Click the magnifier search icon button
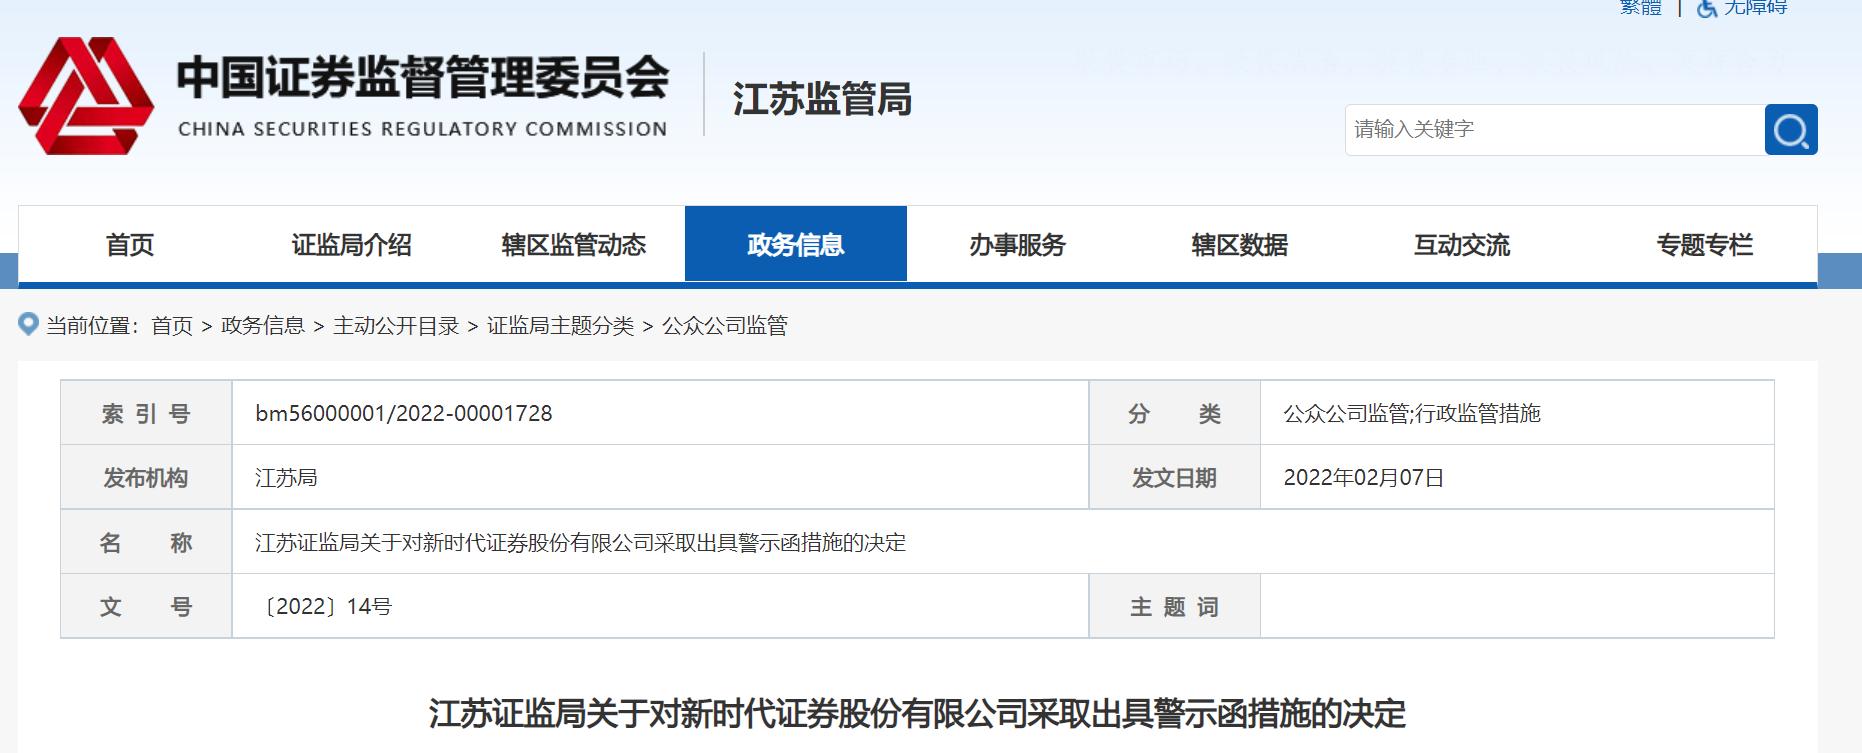This screenshot has width=1862, height=753. 1790,130
